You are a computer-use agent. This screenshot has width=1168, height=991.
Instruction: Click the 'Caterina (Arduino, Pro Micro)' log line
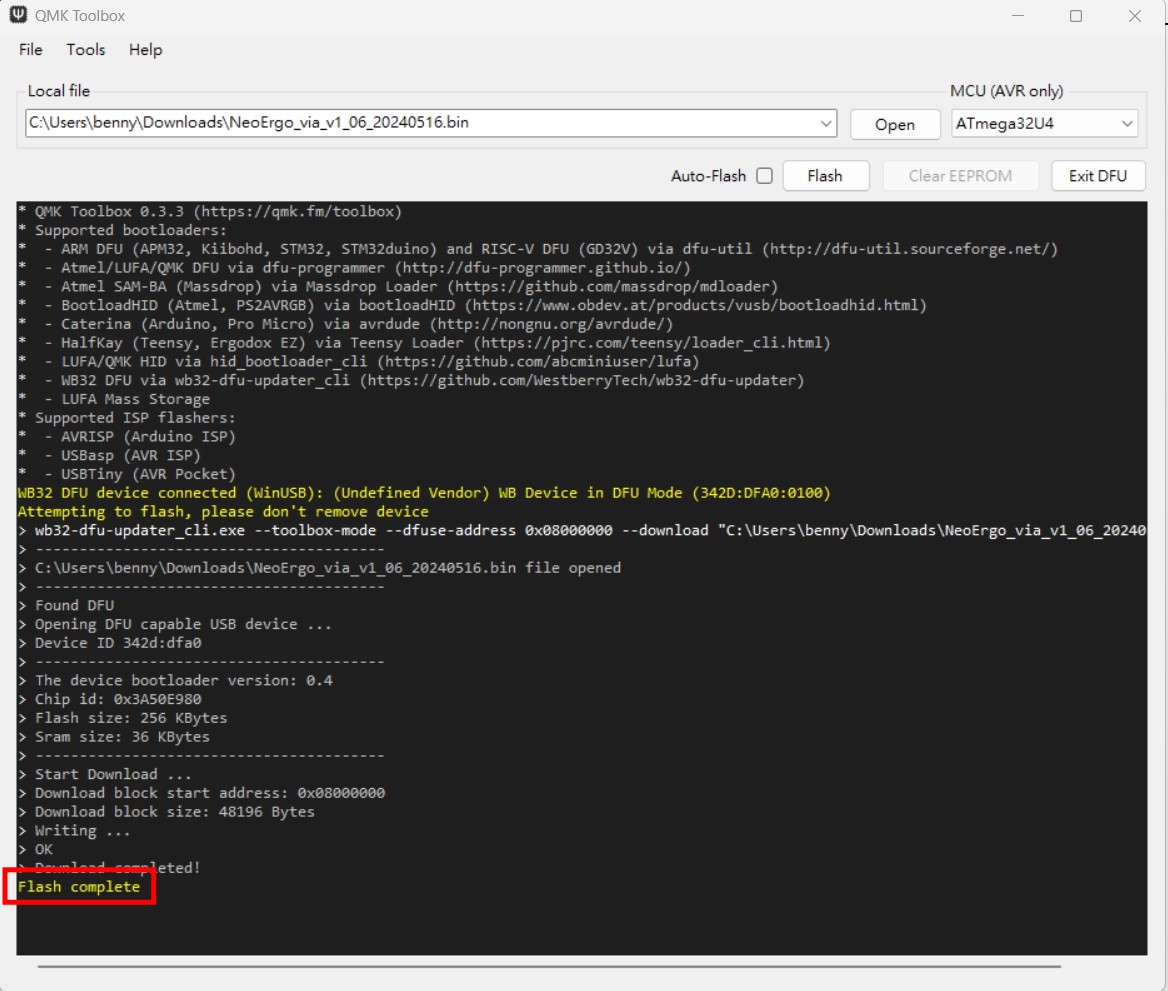346,324
